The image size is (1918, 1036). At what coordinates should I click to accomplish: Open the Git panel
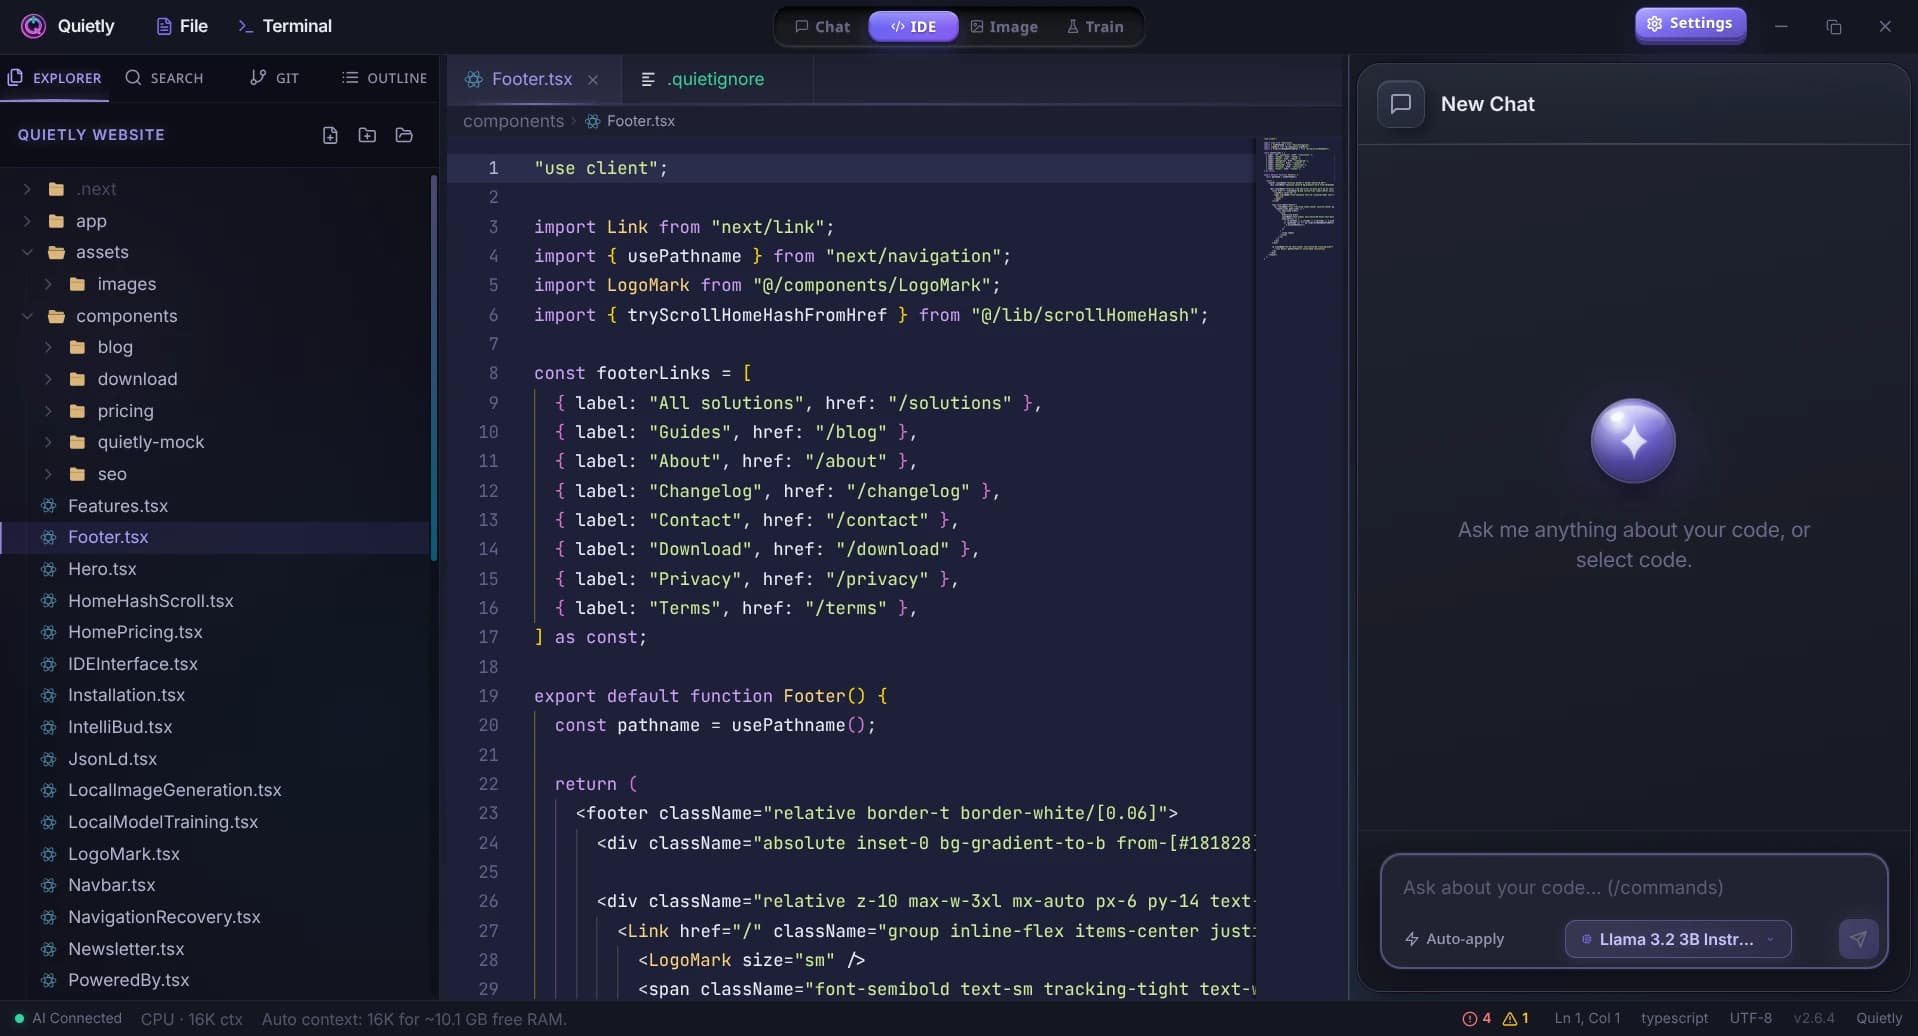pos(274,78)
